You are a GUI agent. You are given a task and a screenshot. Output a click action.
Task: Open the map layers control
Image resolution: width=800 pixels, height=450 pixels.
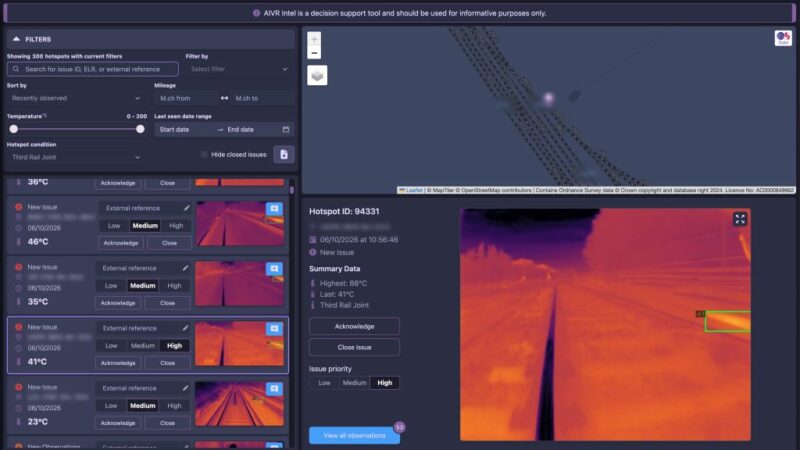317,76
